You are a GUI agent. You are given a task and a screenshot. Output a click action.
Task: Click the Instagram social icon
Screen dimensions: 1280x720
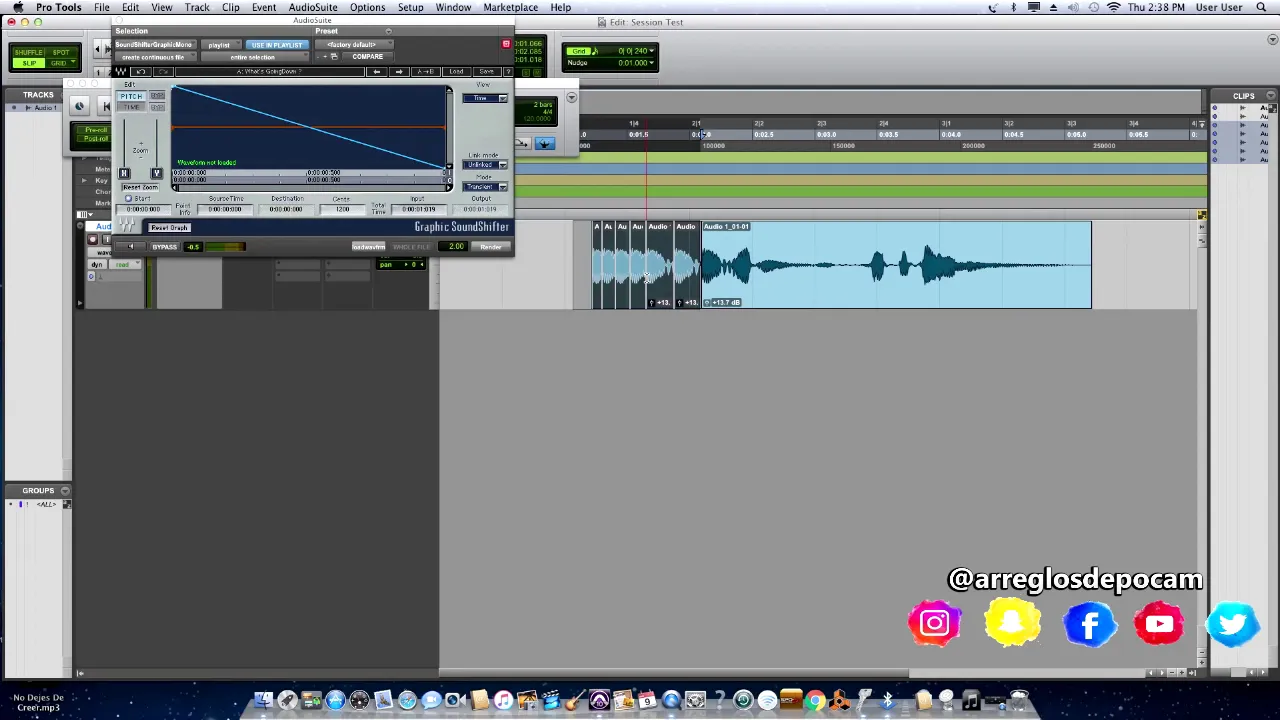tap(935, 623)
